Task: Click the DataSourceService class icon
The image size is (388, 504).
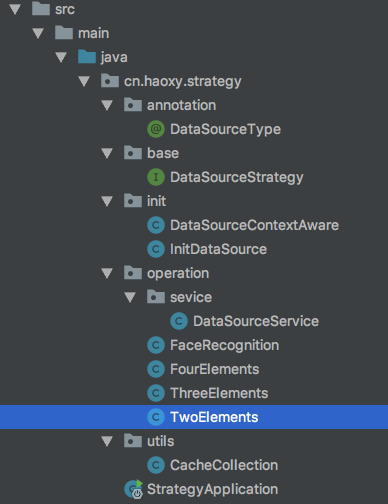Action: (179, 321)
